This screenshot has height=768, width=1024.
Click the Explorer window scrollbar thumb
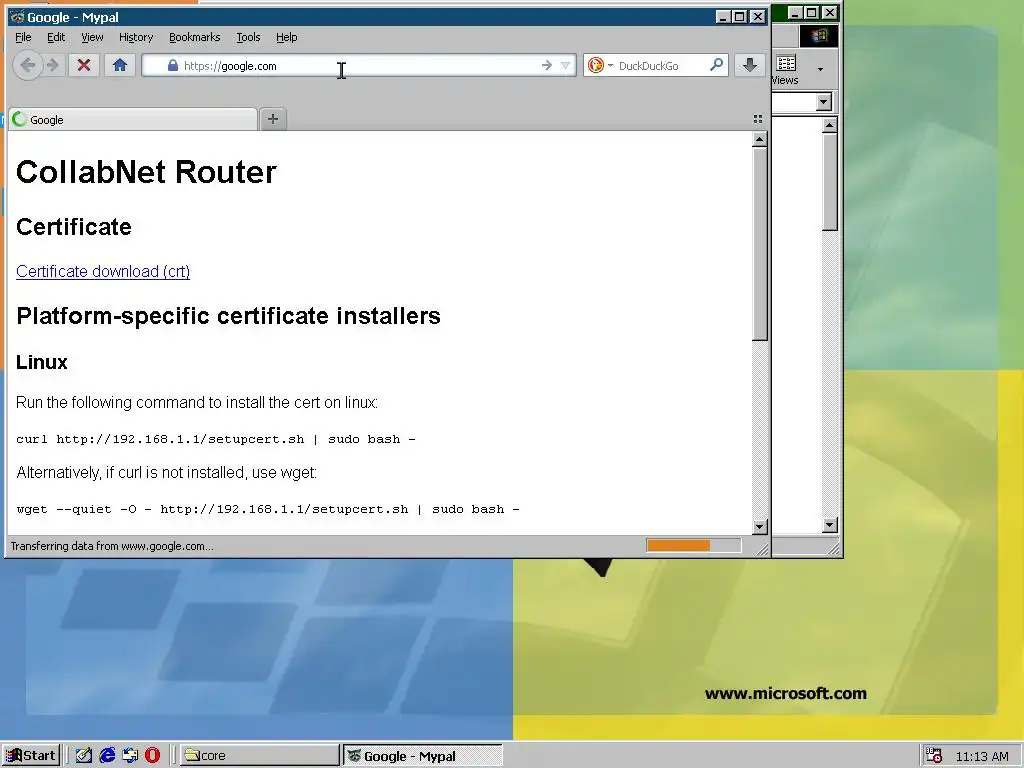(829, 182)
